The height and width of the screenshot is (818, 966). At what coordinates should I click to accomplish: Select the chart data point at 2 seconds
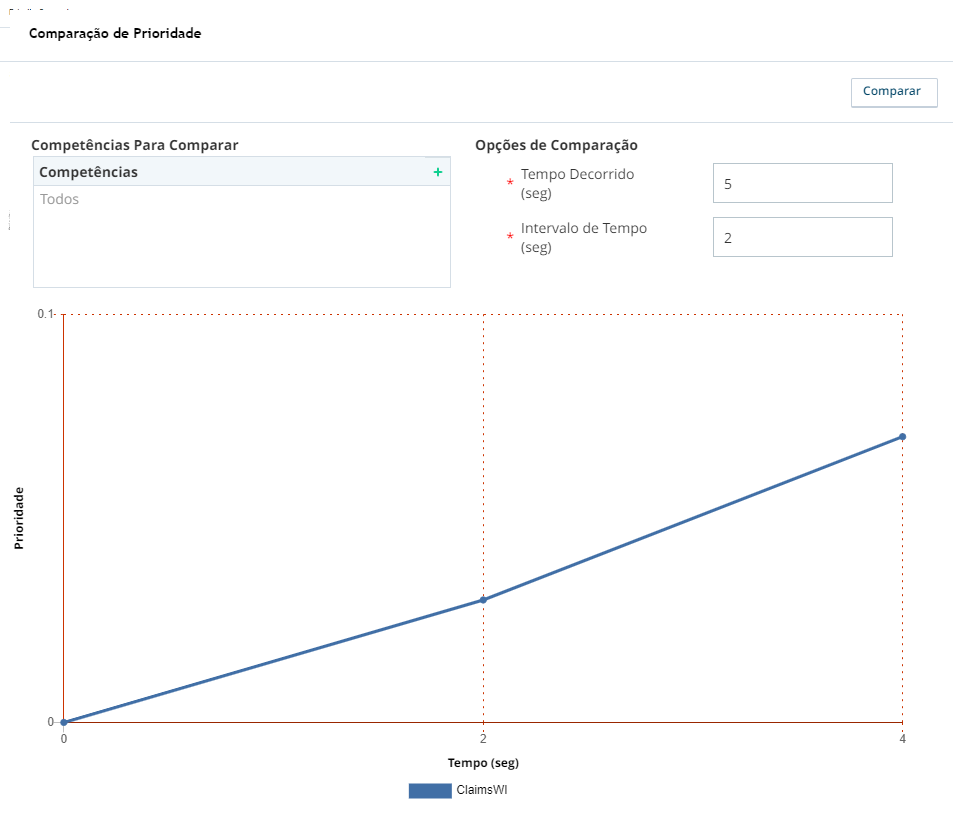click(x=483, y=600)
